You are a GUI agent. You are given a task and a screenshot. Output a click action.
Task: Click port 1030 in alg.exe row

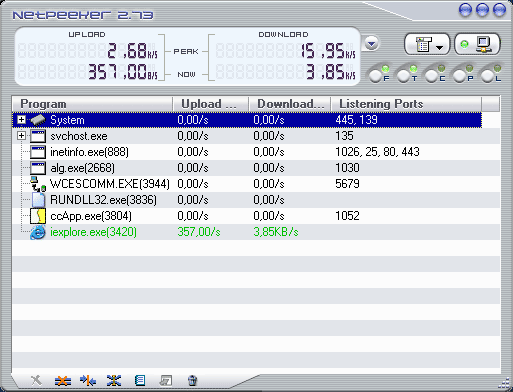347,168
